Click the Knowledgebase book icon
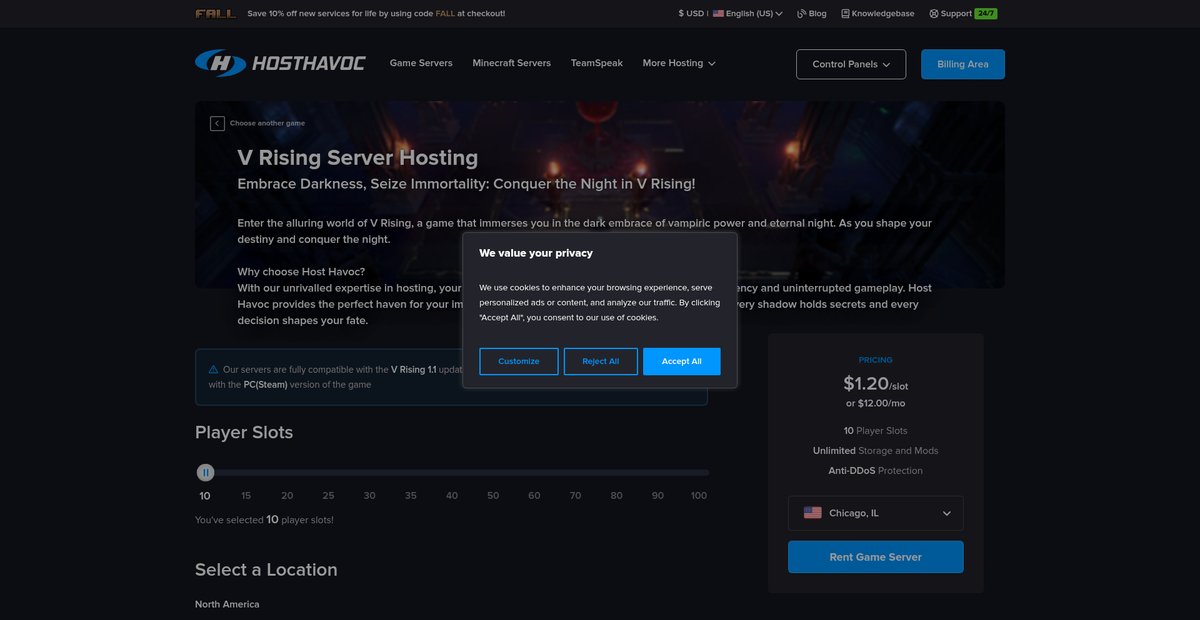Image resolution: width=1200 pixels, height=620 pixels. (845, 14)
